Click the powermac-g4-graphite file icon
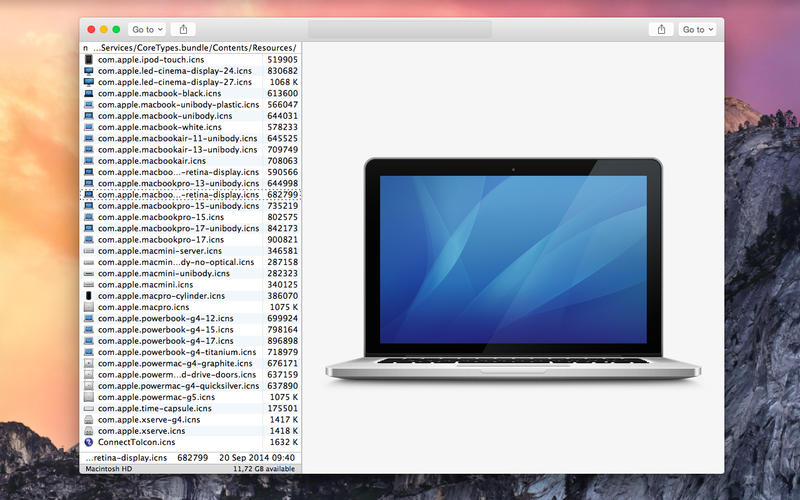This screenshot has height=500, width=800. [x=89, y=363]
